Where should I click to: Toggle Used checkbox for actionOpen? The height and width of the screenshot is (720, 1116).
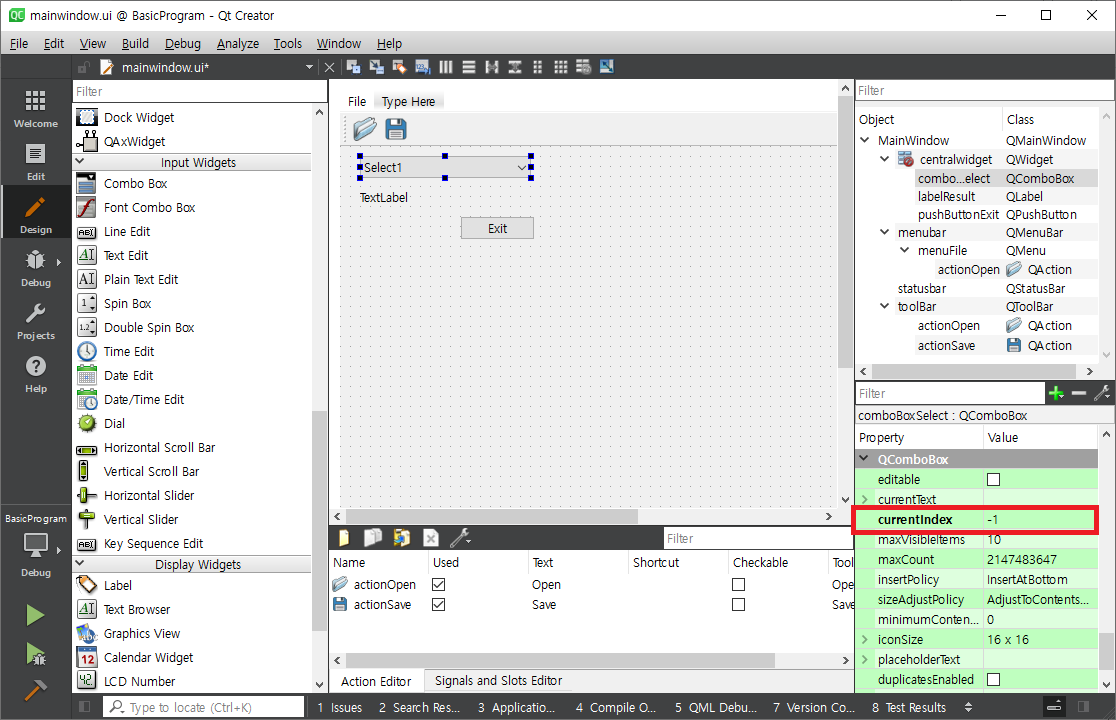click(438, 584)
